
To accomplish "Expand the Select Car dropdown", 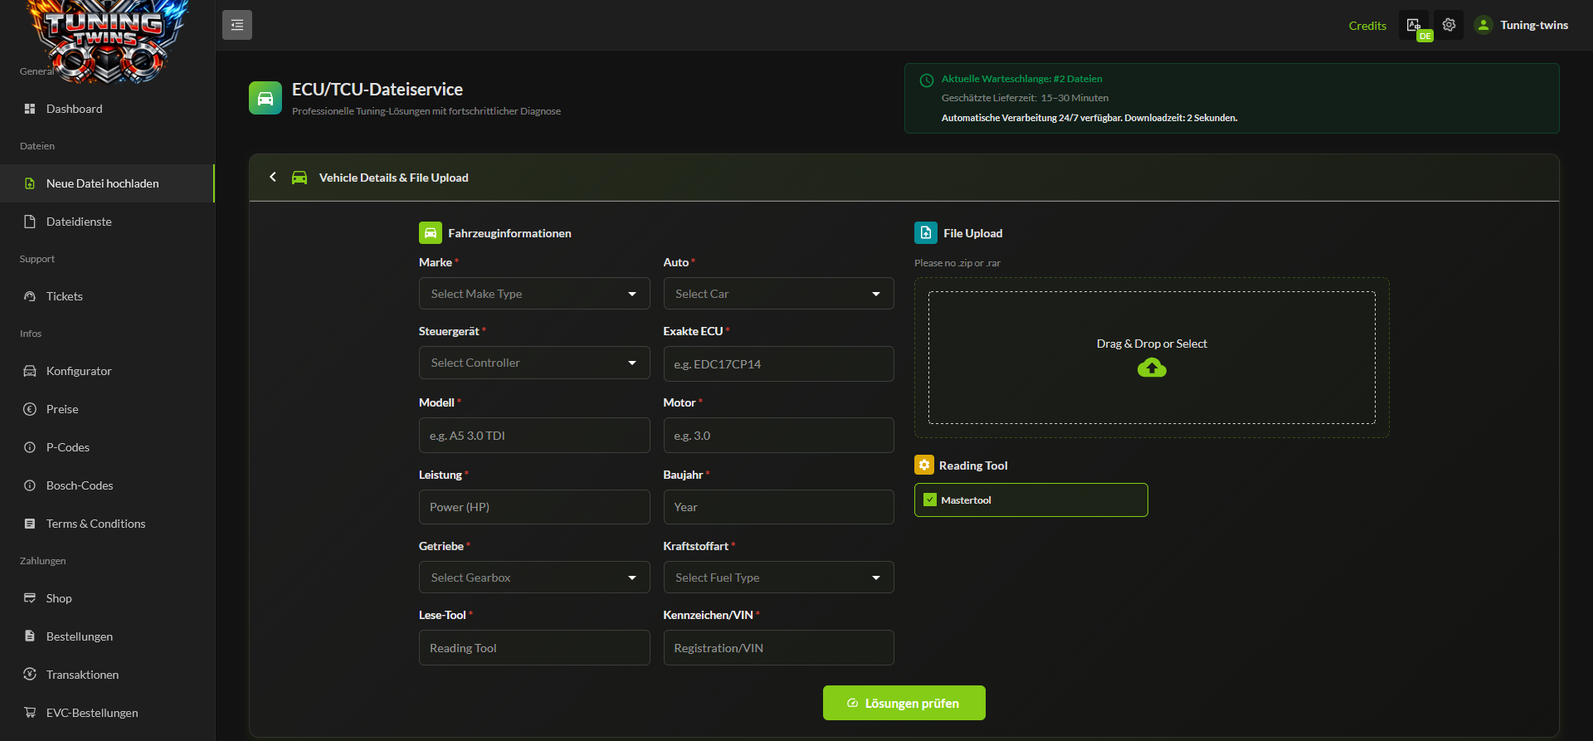I will 778,294.
